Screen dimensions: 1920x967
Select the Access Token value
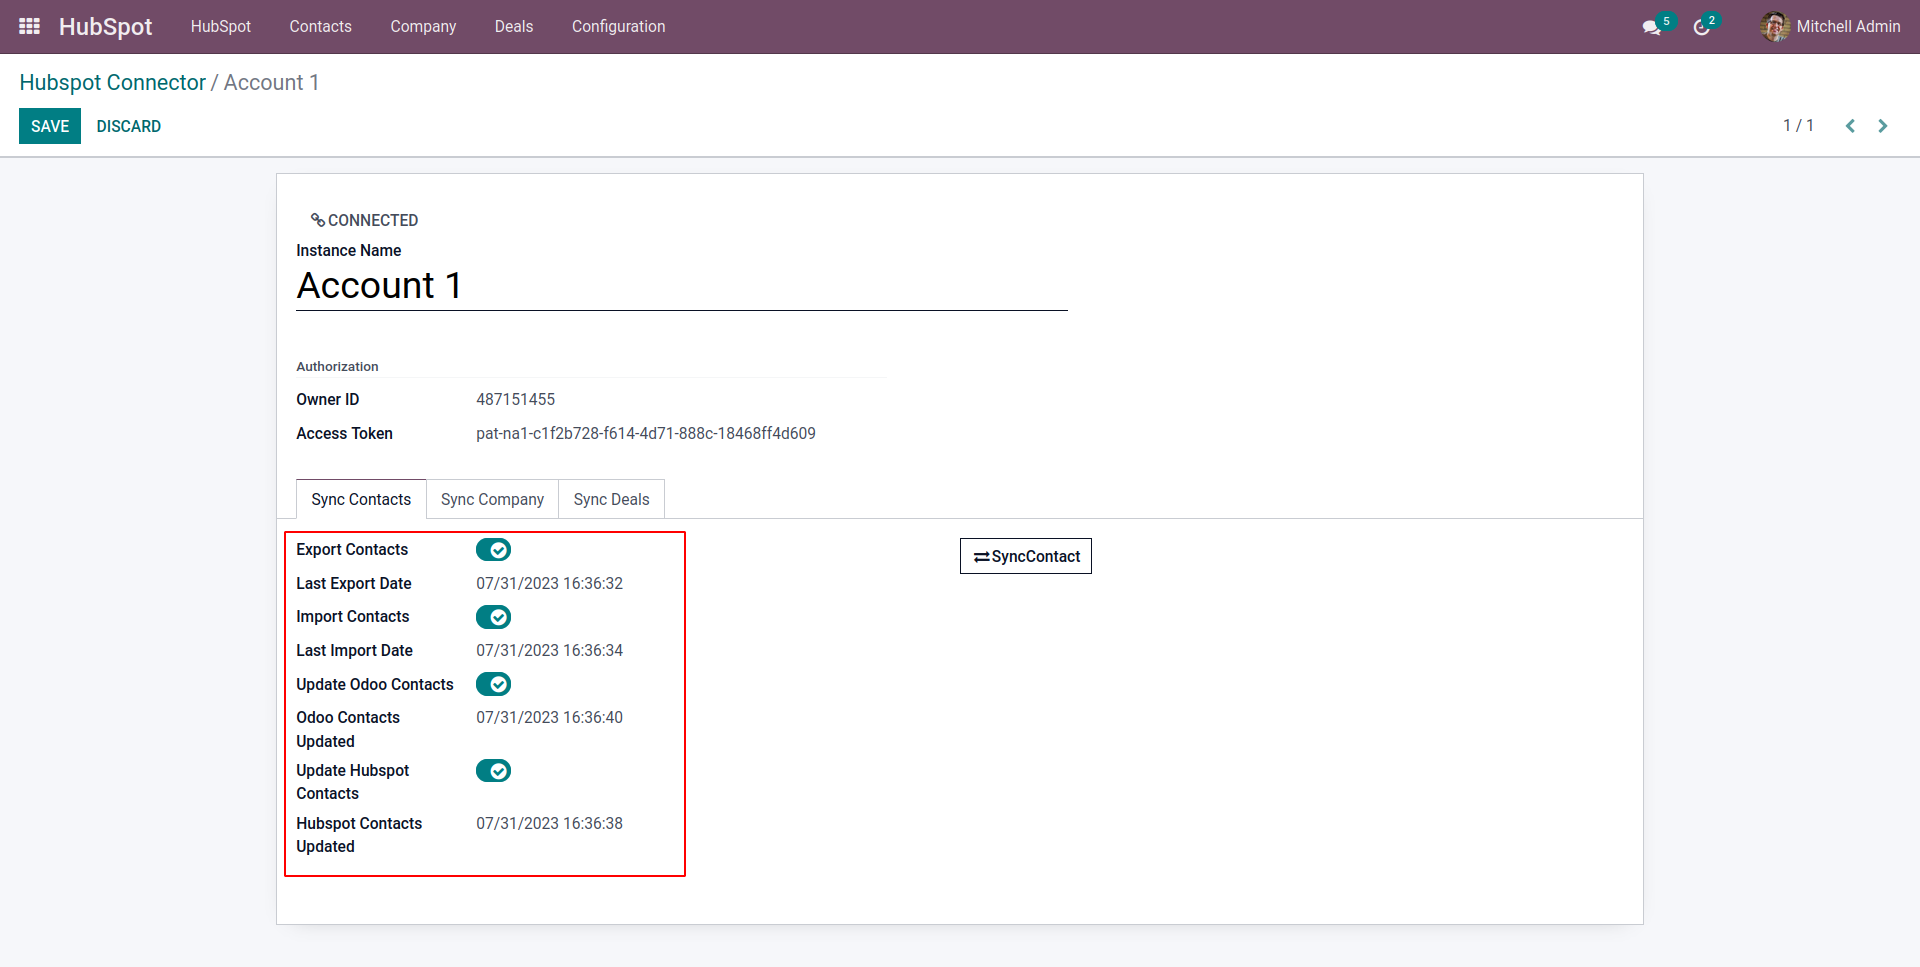(646, 434)
